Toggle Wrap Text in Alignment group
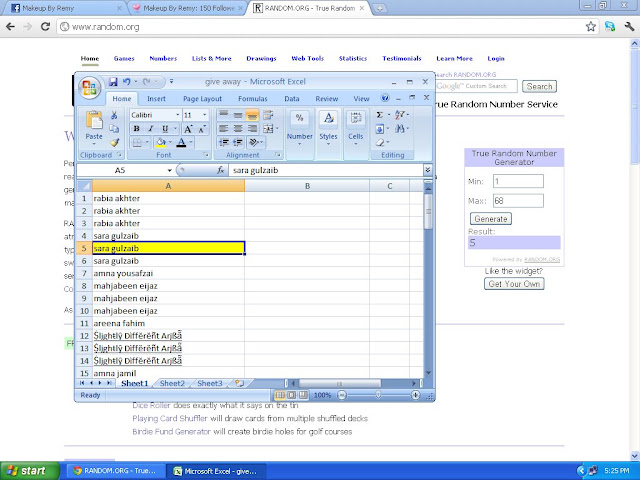 (x=268, y=115)
